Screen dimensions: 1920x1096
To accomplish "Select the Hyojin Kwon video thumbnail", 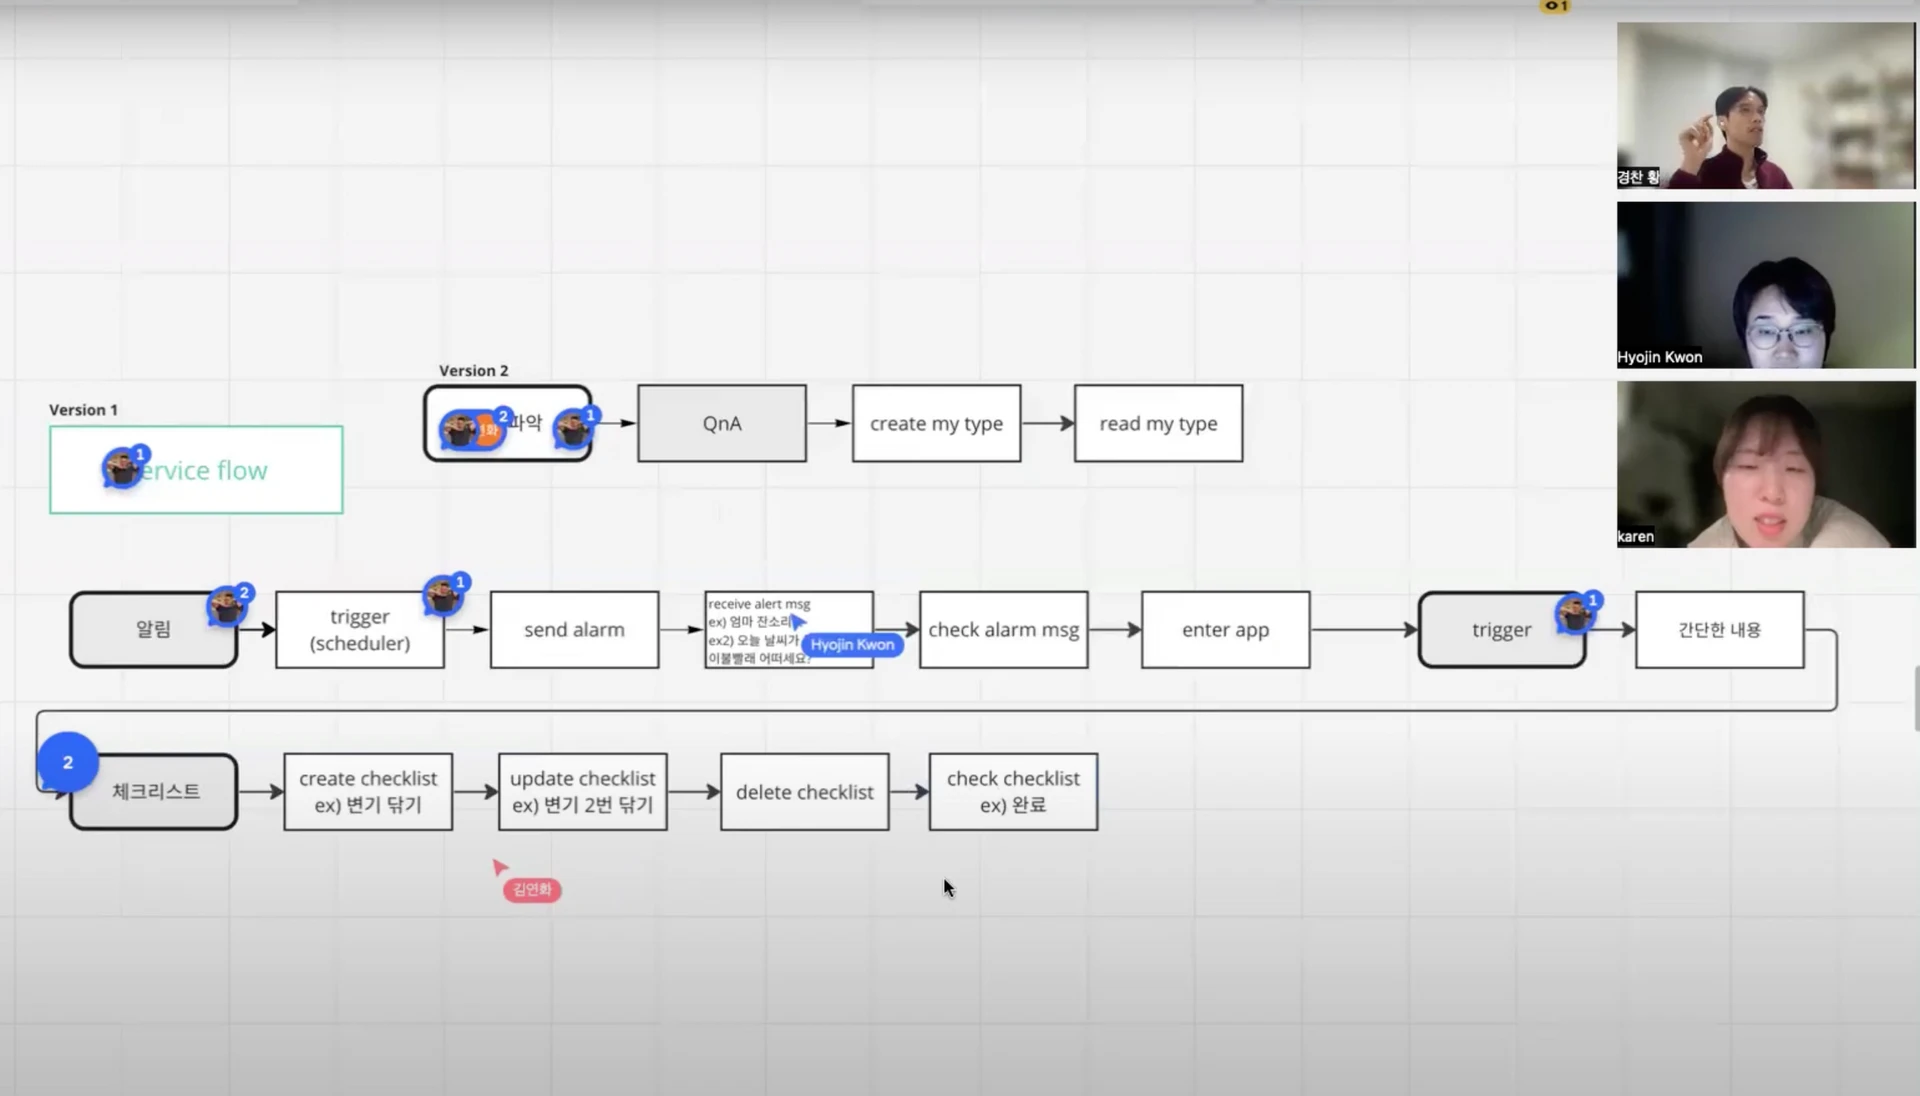I will (x=1766, y=285).
